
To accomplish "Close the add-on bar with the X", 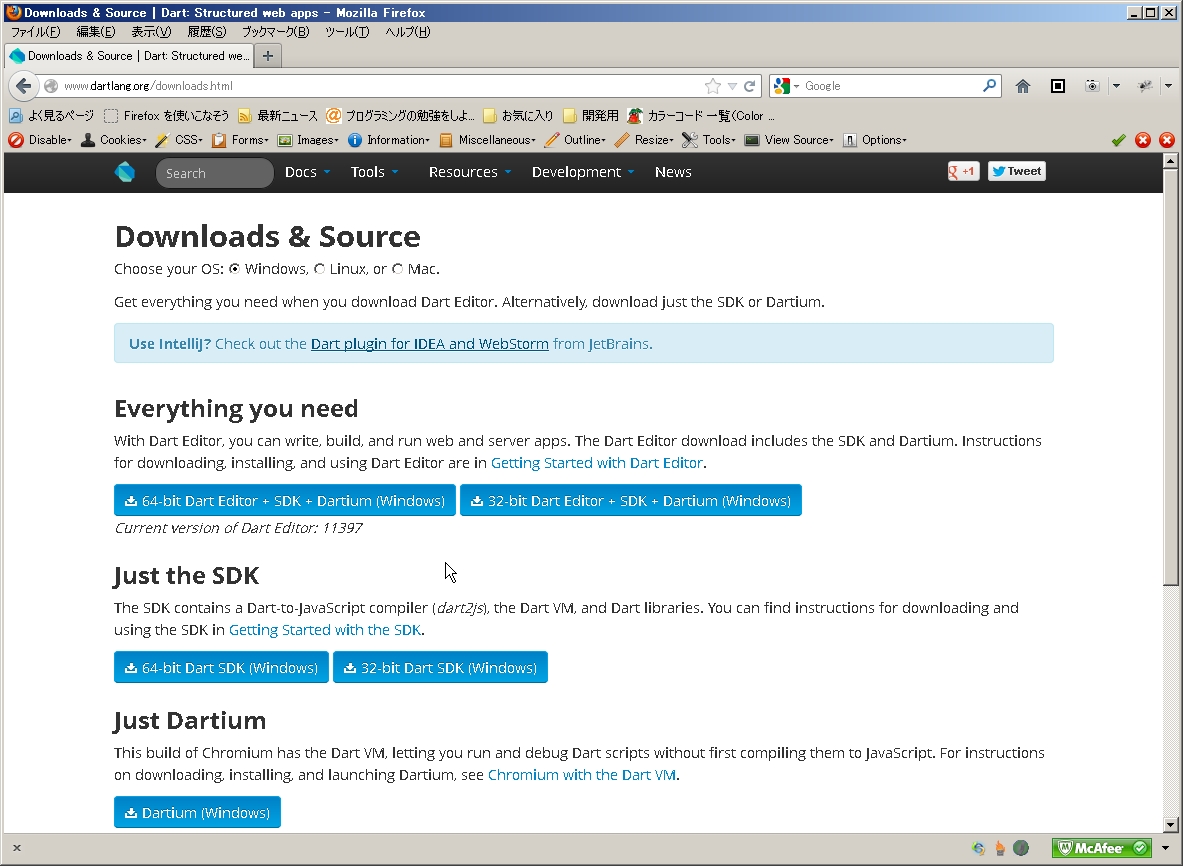I will tap(17, 848).
